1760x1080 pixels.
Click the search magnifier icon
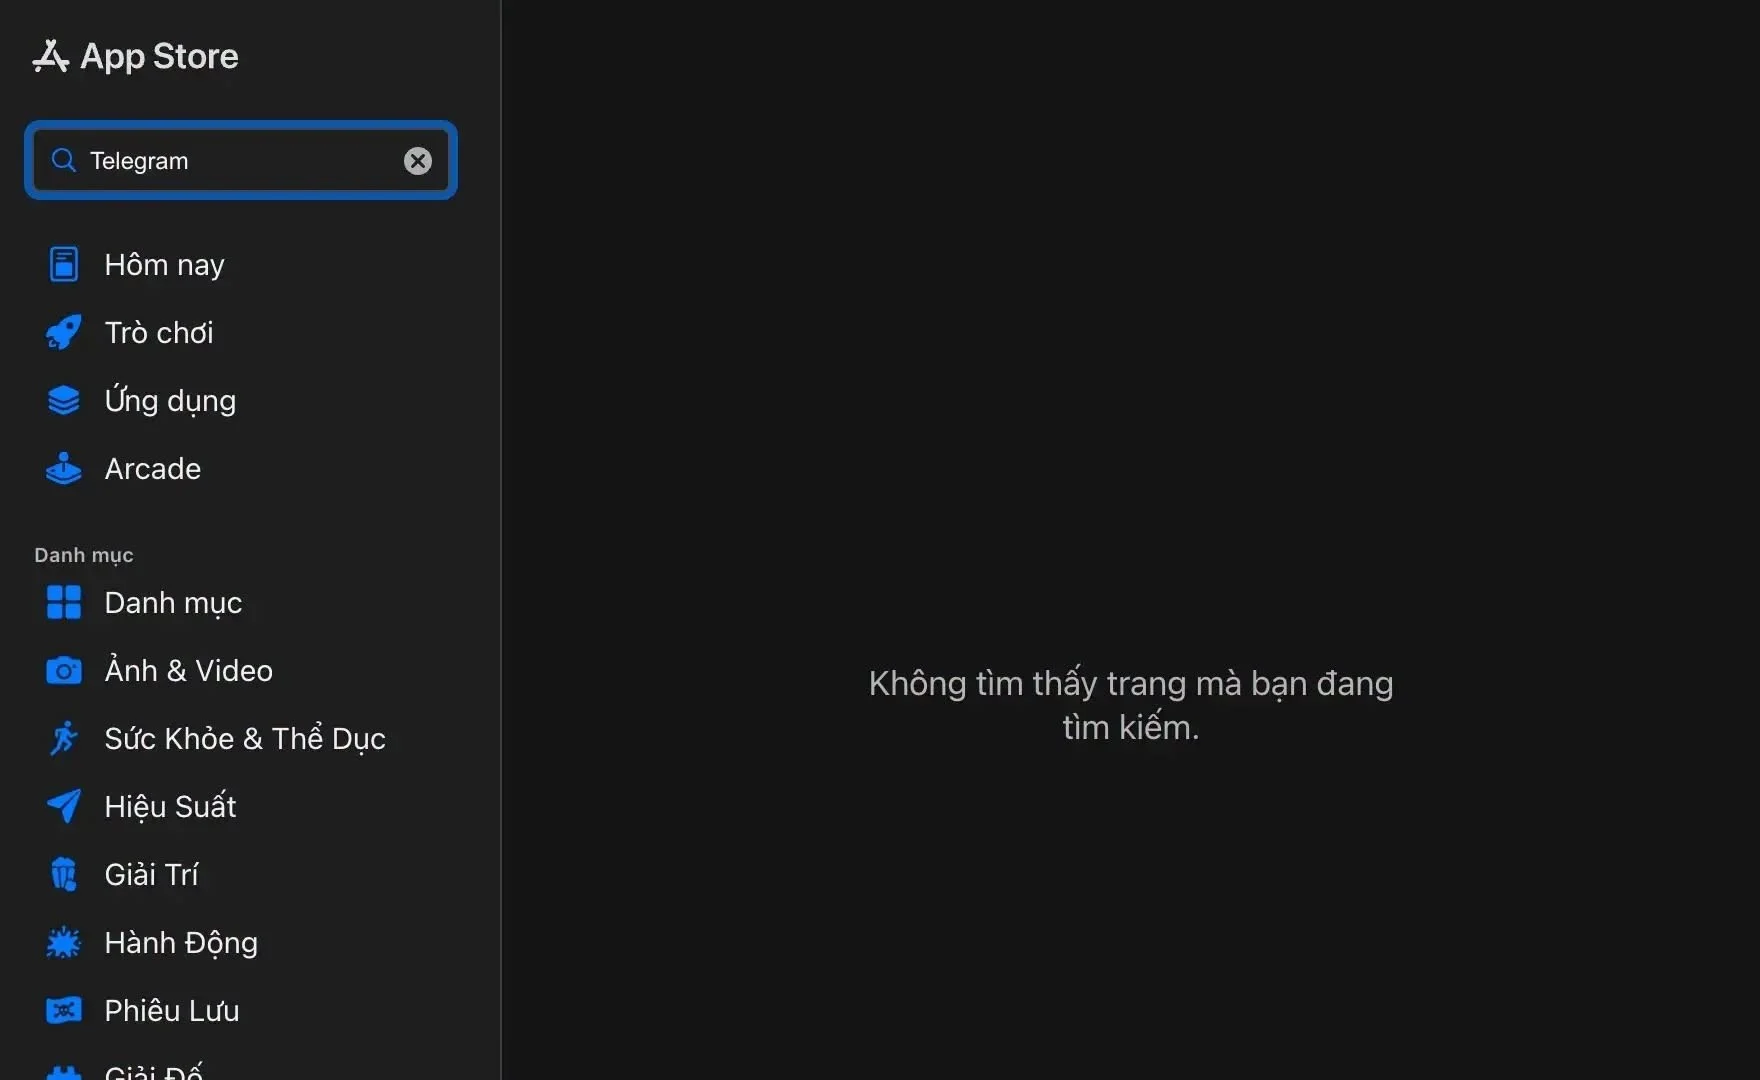(x=63, y=160)
